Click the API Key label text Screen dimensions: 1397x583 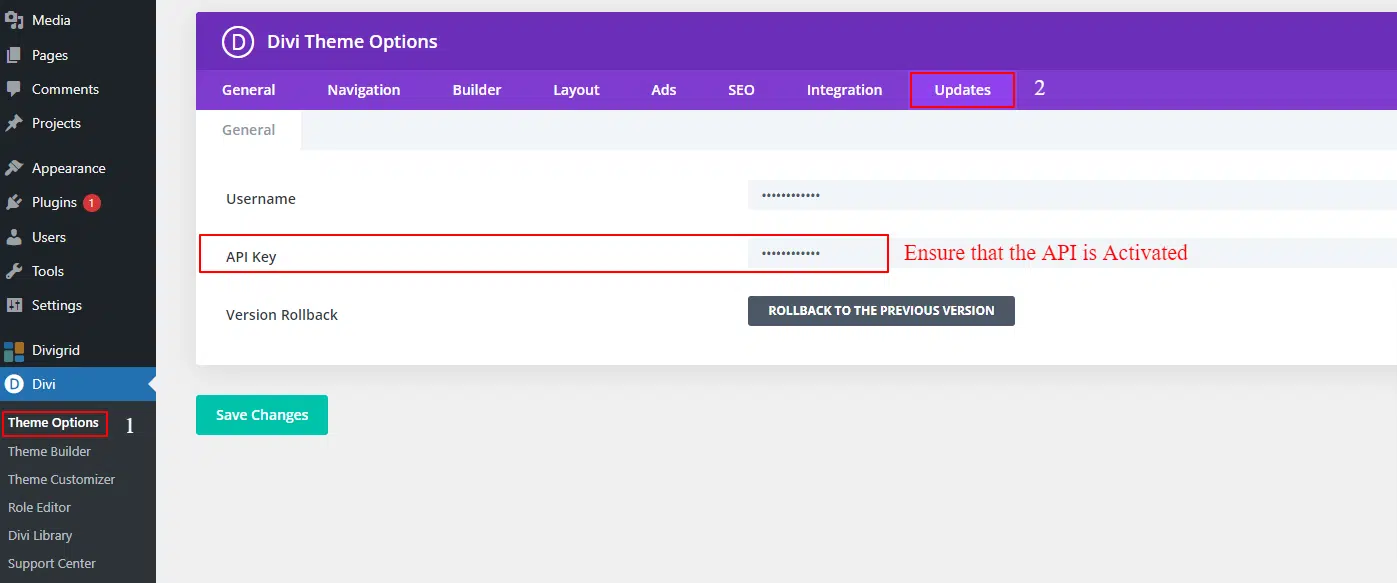click(x=251, y=257)
